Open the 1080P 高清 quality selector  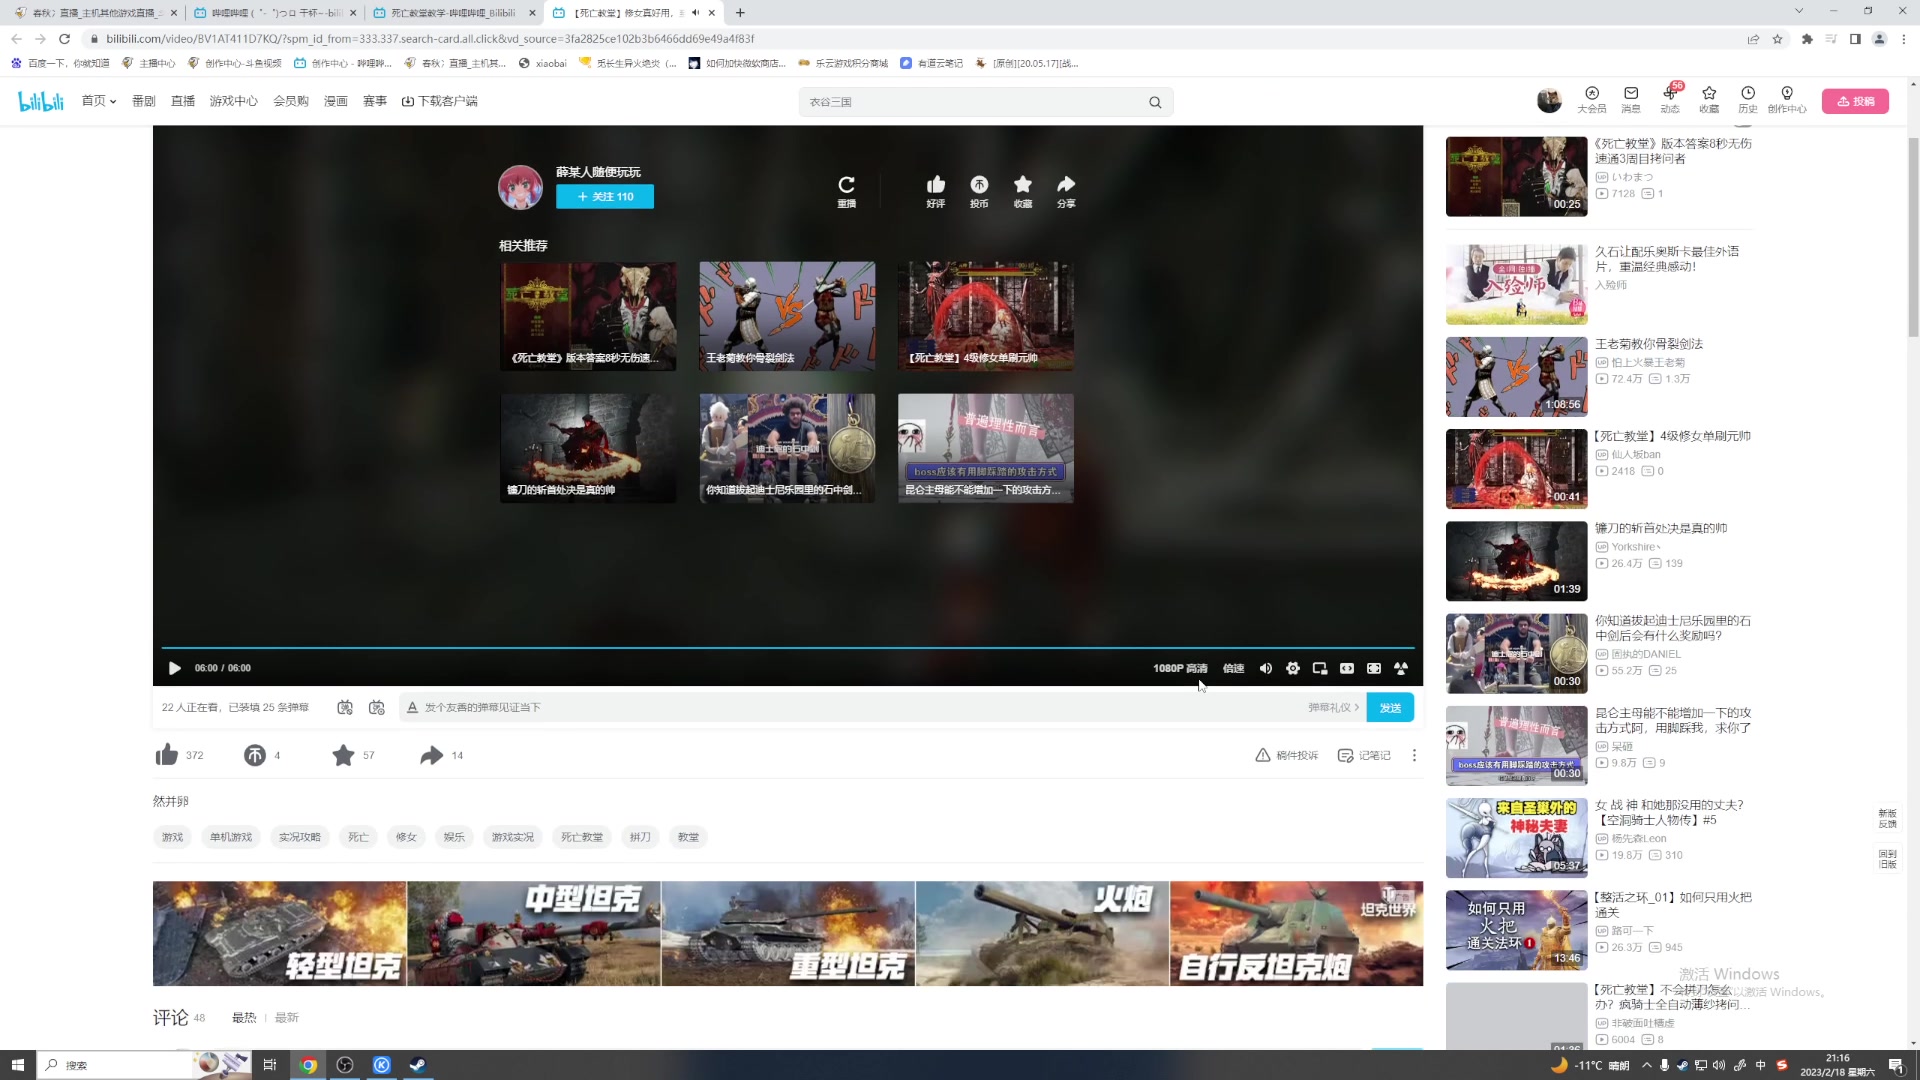pyautogui.click(x=1180, y=668)
